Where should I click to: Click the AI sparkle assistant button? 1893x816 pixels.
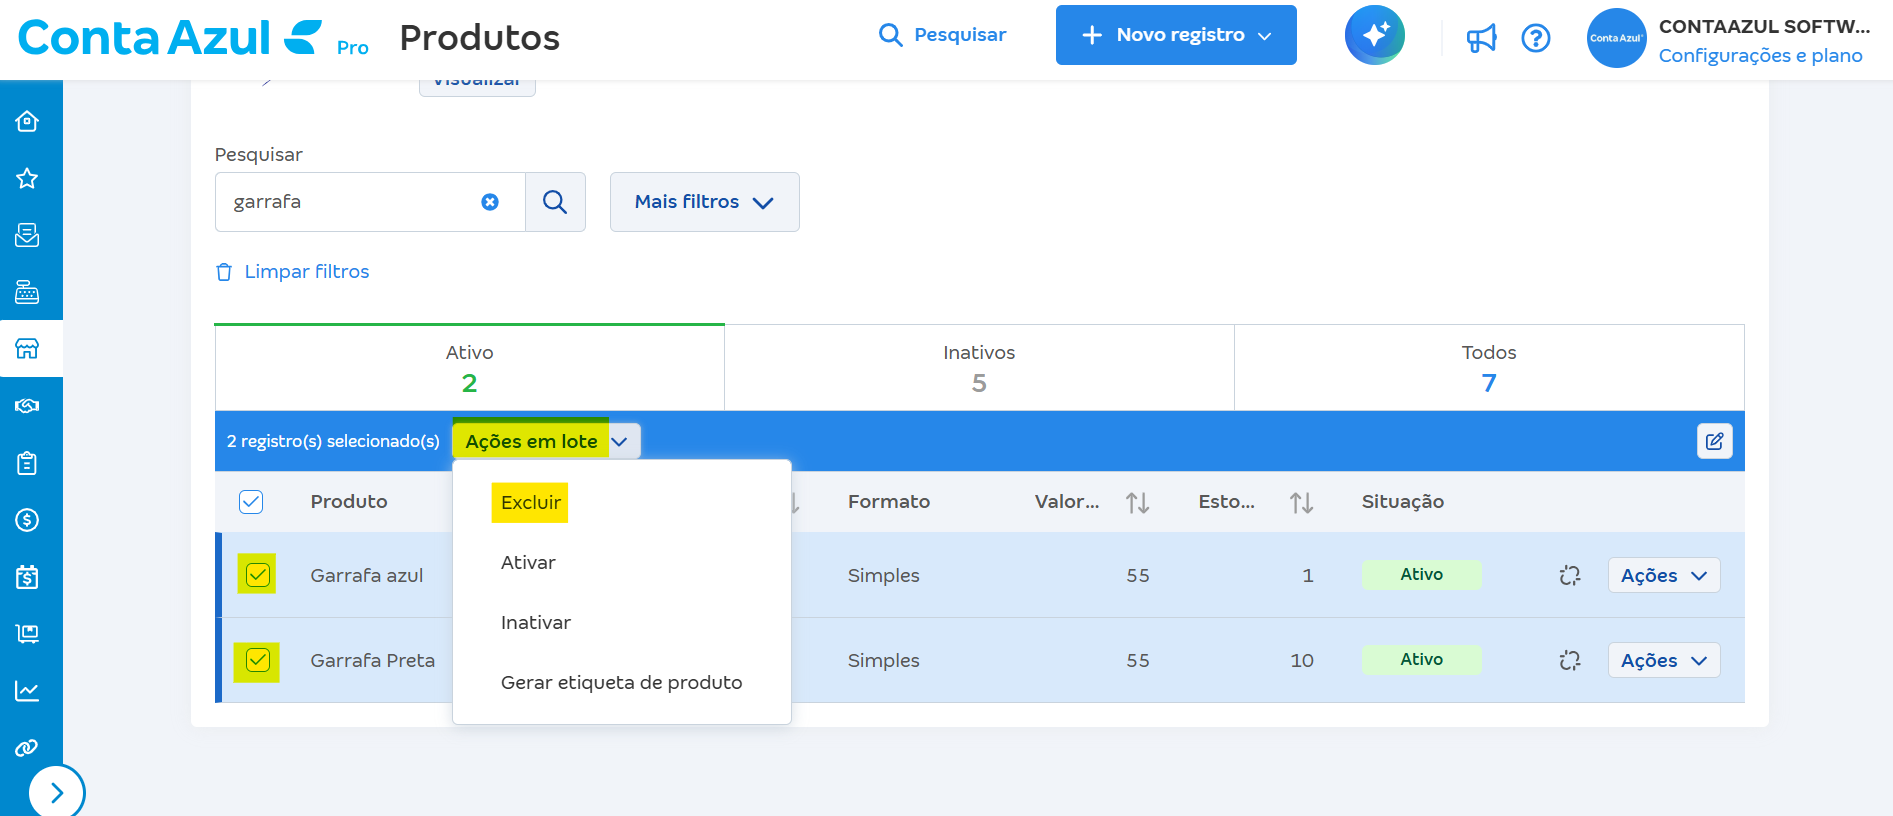pos(1374,35)
